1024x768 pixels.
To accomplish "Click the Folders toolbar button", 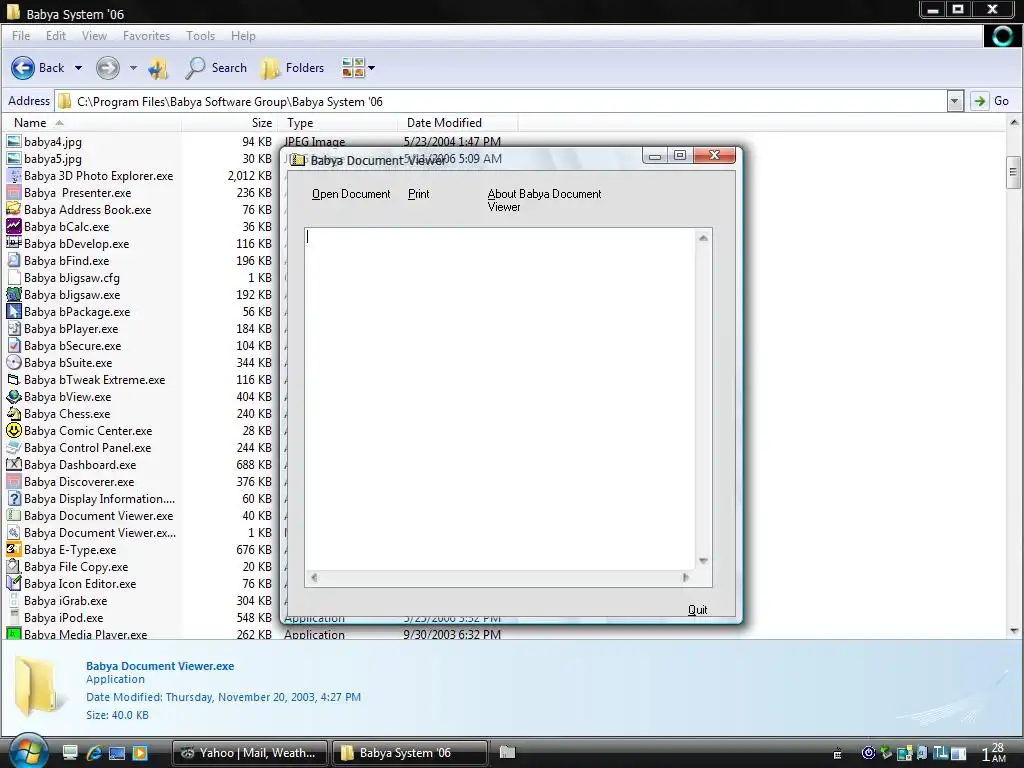I will (292, 68).
